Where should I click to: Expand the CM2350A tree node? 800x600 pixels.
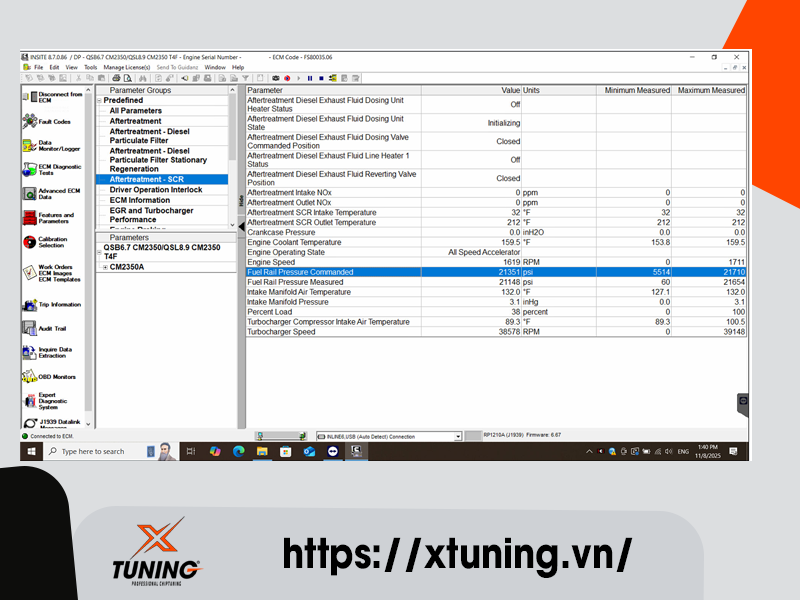pos(105,267)
